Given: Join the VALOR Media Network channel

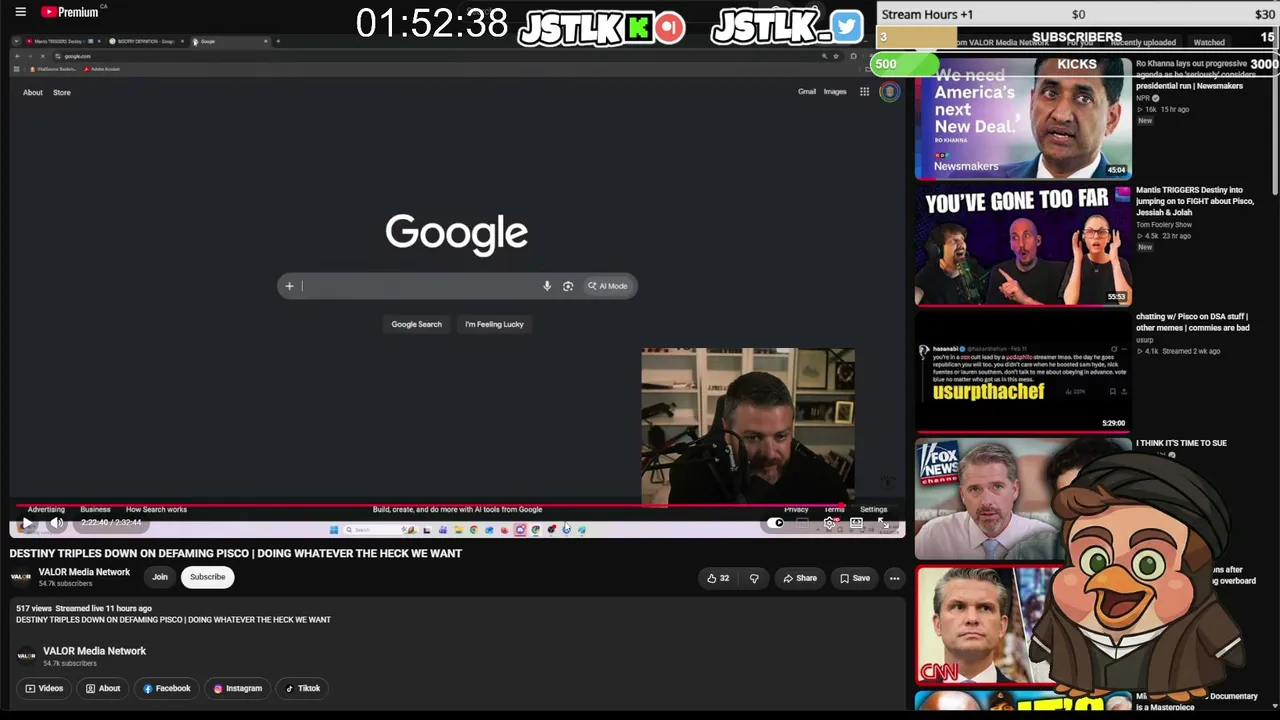Looking at the screenshot, I should [x=160, y=577].
